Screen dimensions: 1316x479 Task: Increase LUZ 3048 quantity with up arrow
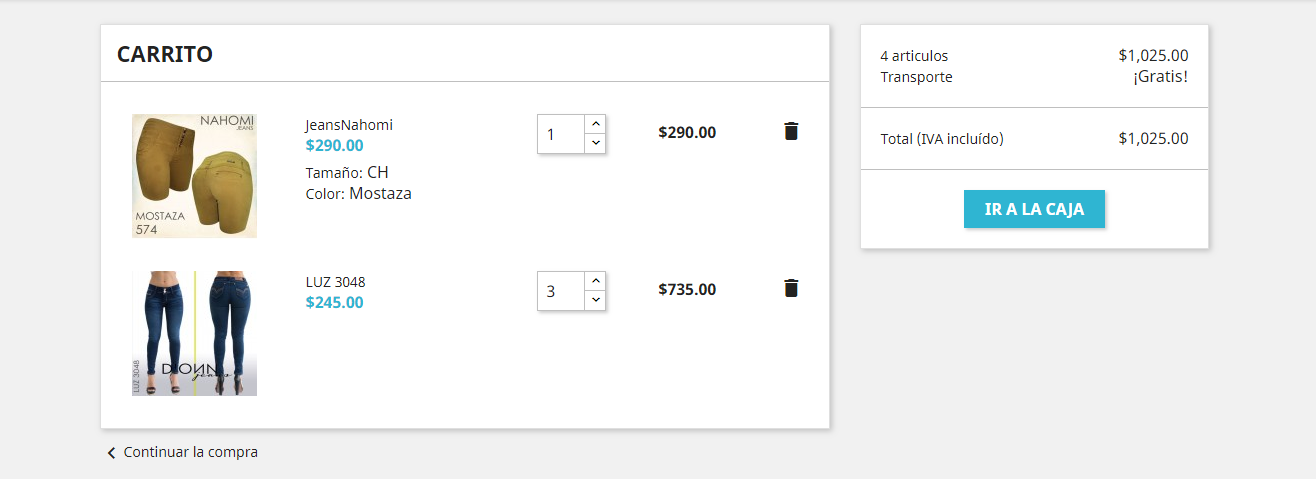tap(596, 281)
